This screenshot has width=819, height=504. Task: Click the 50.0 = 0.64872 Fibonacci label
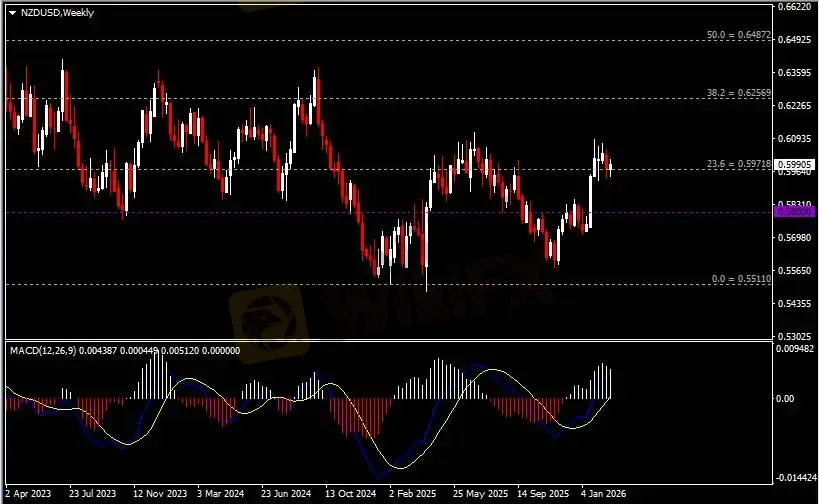739,35
